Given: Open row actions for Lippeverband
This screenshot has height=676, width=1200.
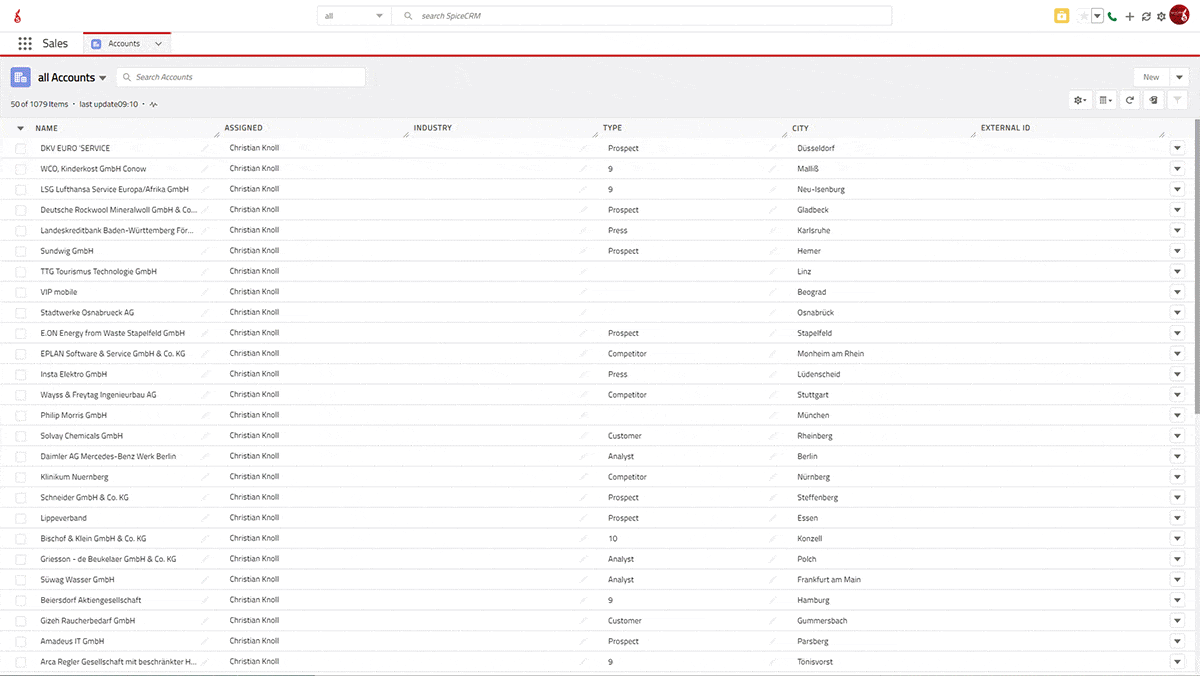Looking at the screenshot, I should point(1177,518).
